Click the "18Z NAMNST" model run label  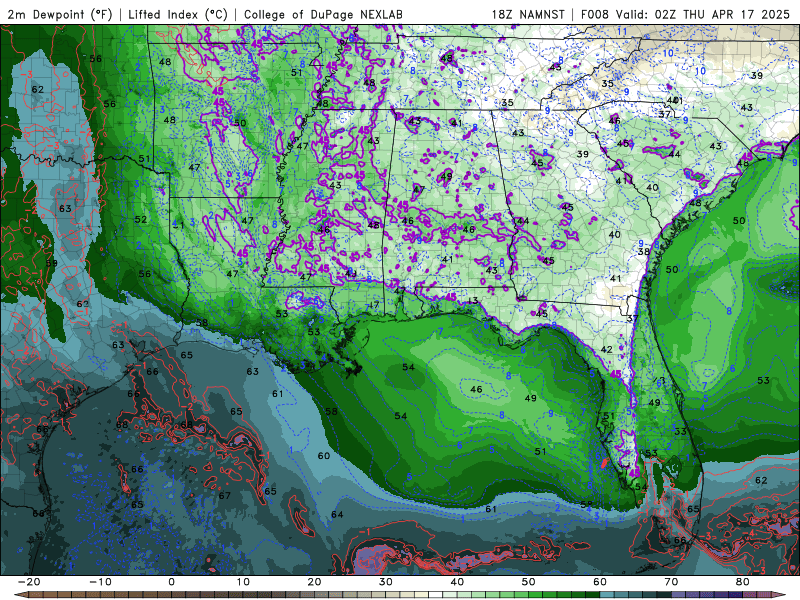pyautogui.click(x=528, y=14)
